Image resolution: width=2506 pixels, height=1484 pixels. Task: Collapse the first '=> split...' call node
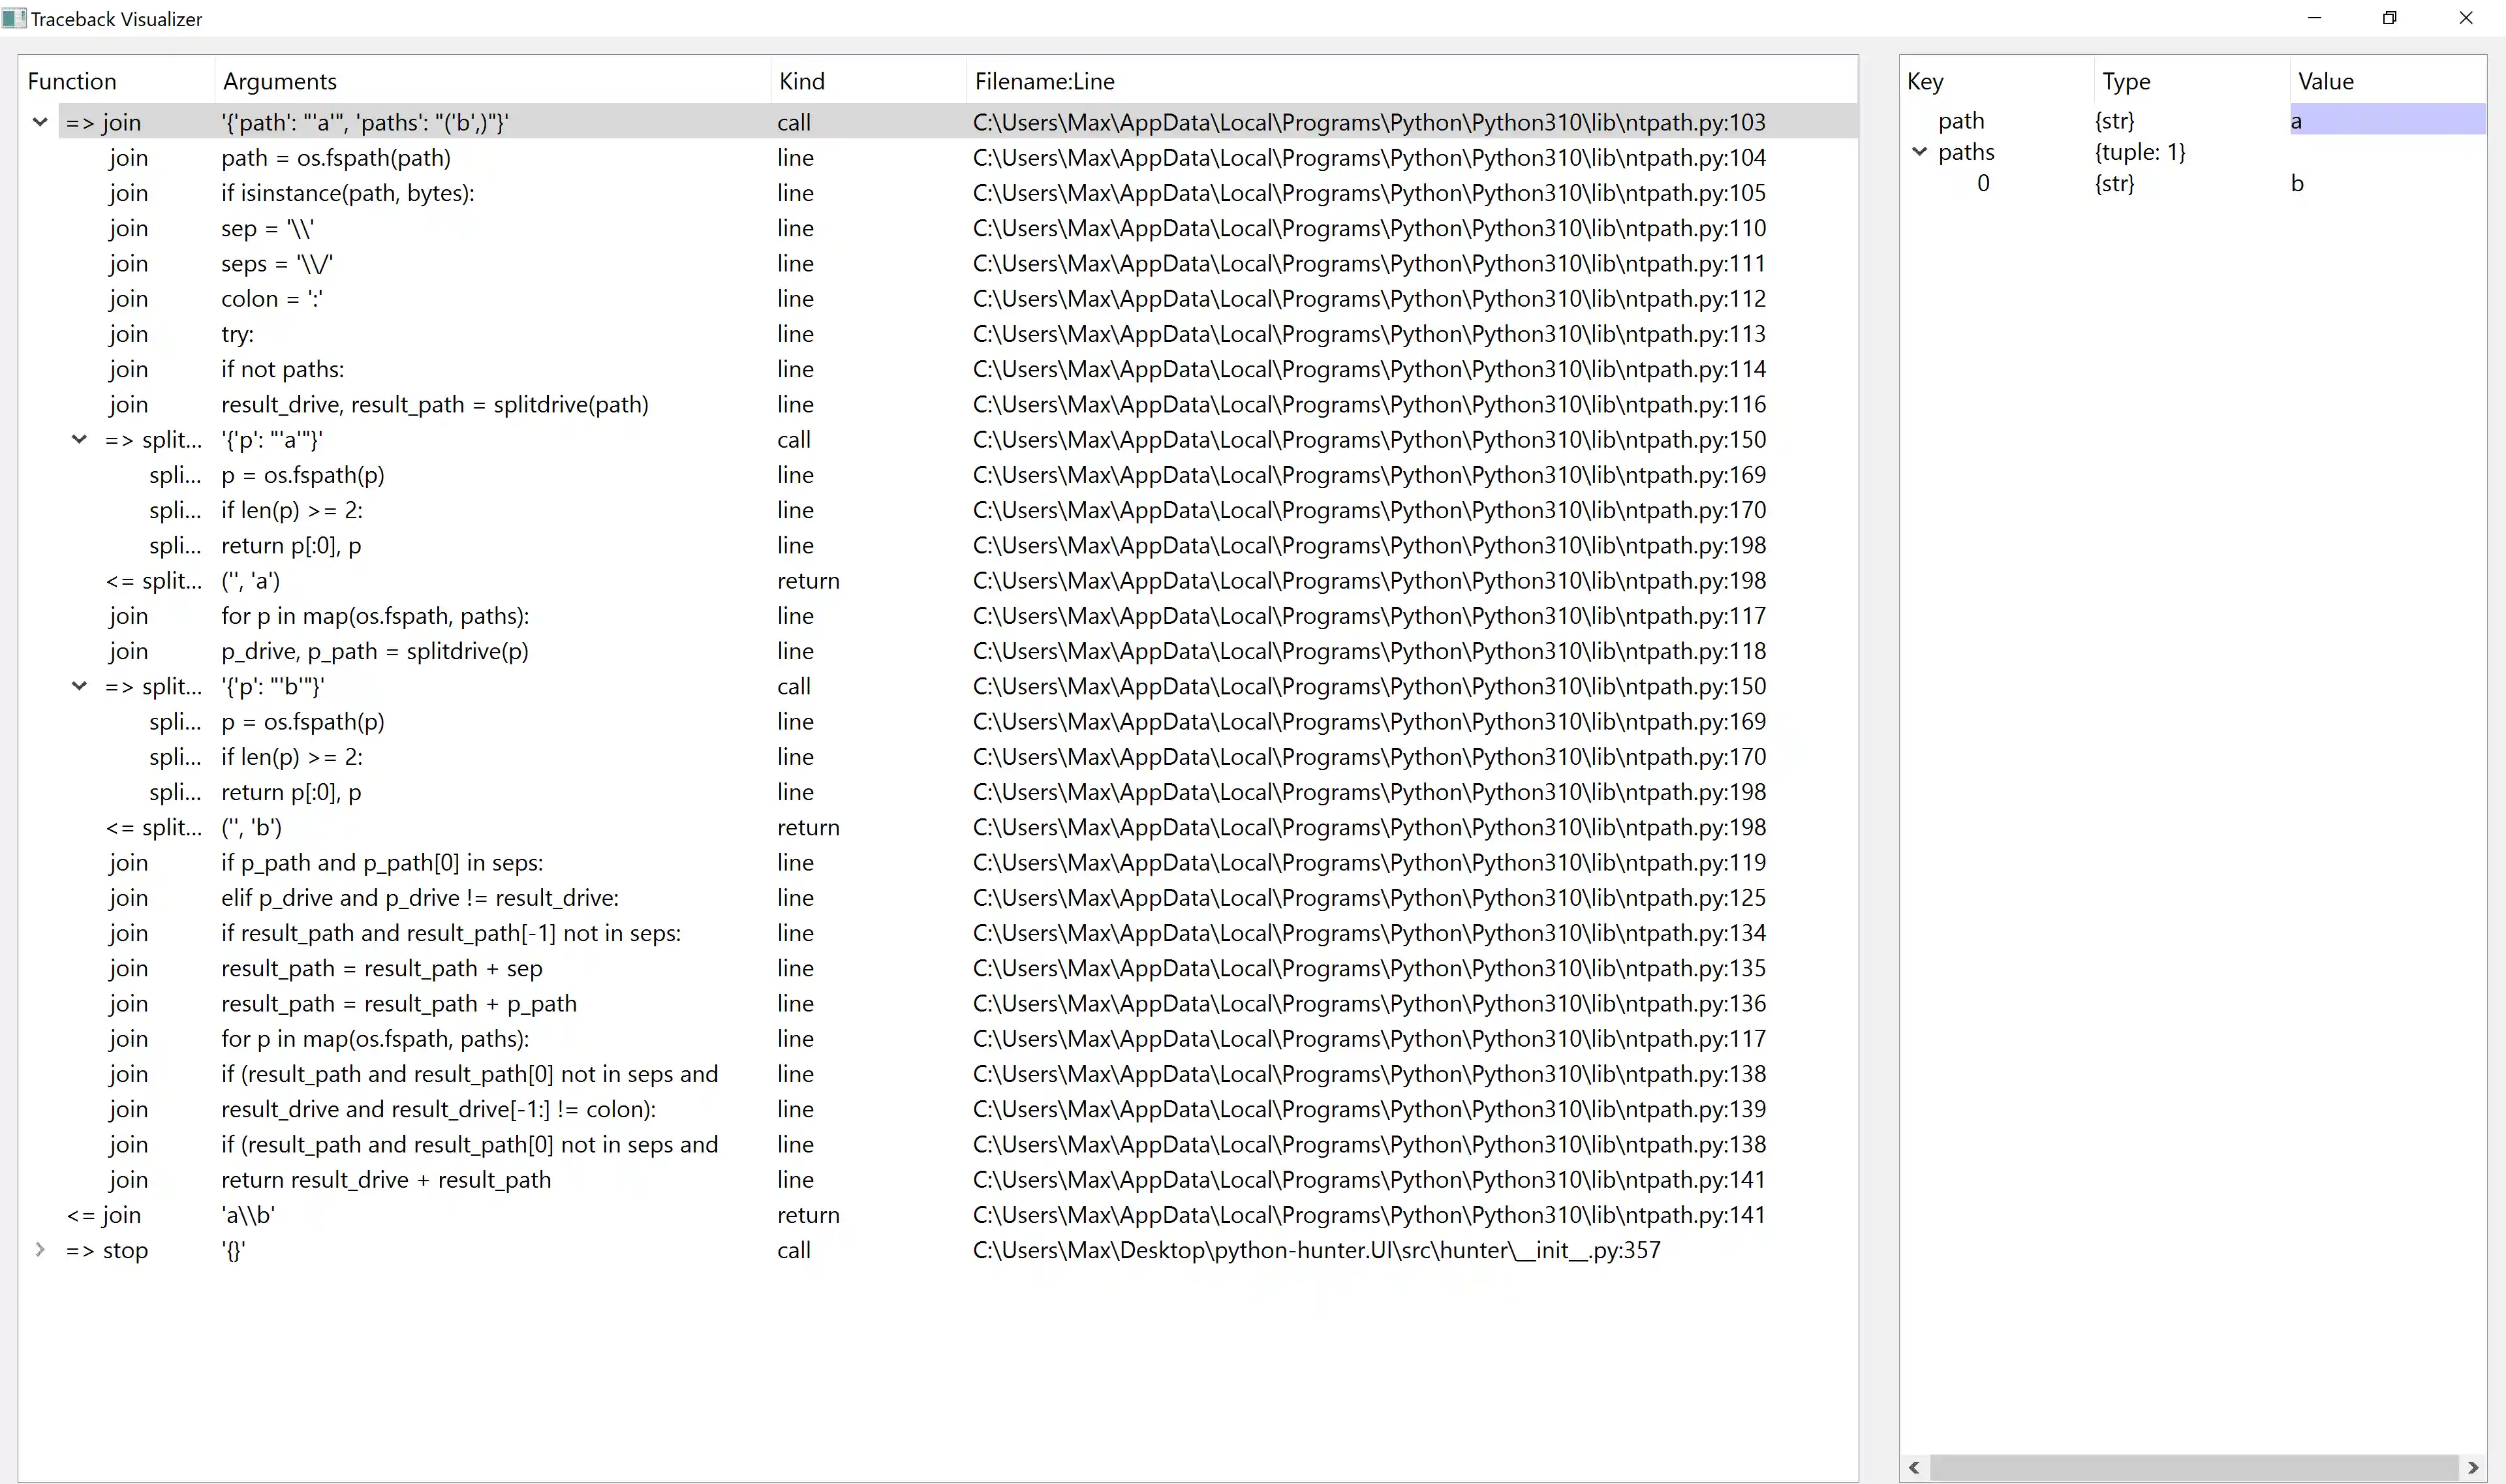(79, 439)
